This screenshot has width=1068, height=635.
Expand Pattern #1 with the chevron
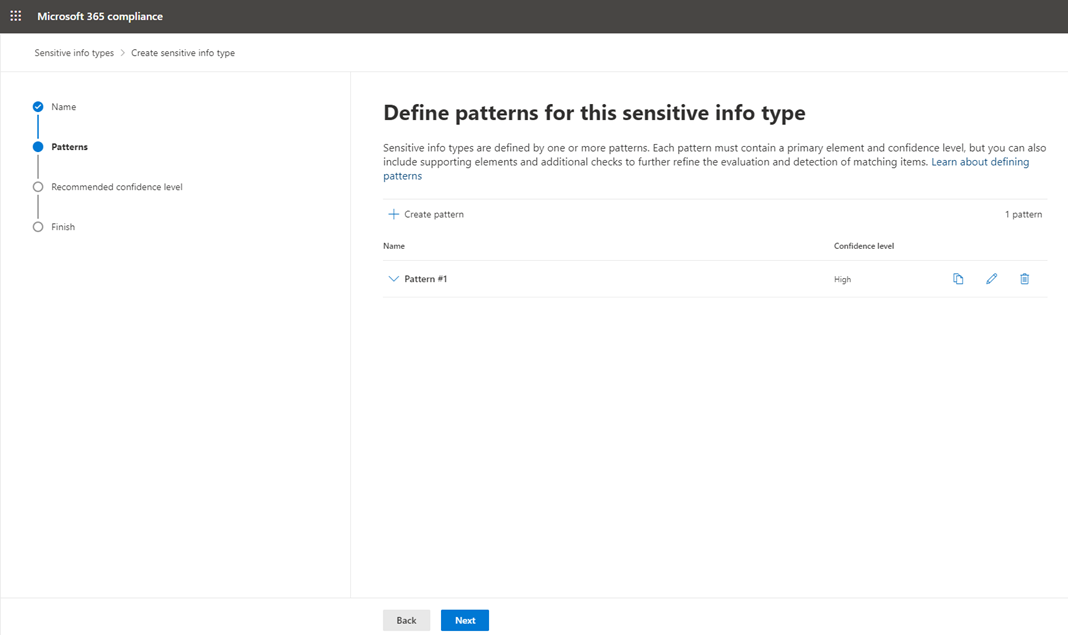pos(393,279)
